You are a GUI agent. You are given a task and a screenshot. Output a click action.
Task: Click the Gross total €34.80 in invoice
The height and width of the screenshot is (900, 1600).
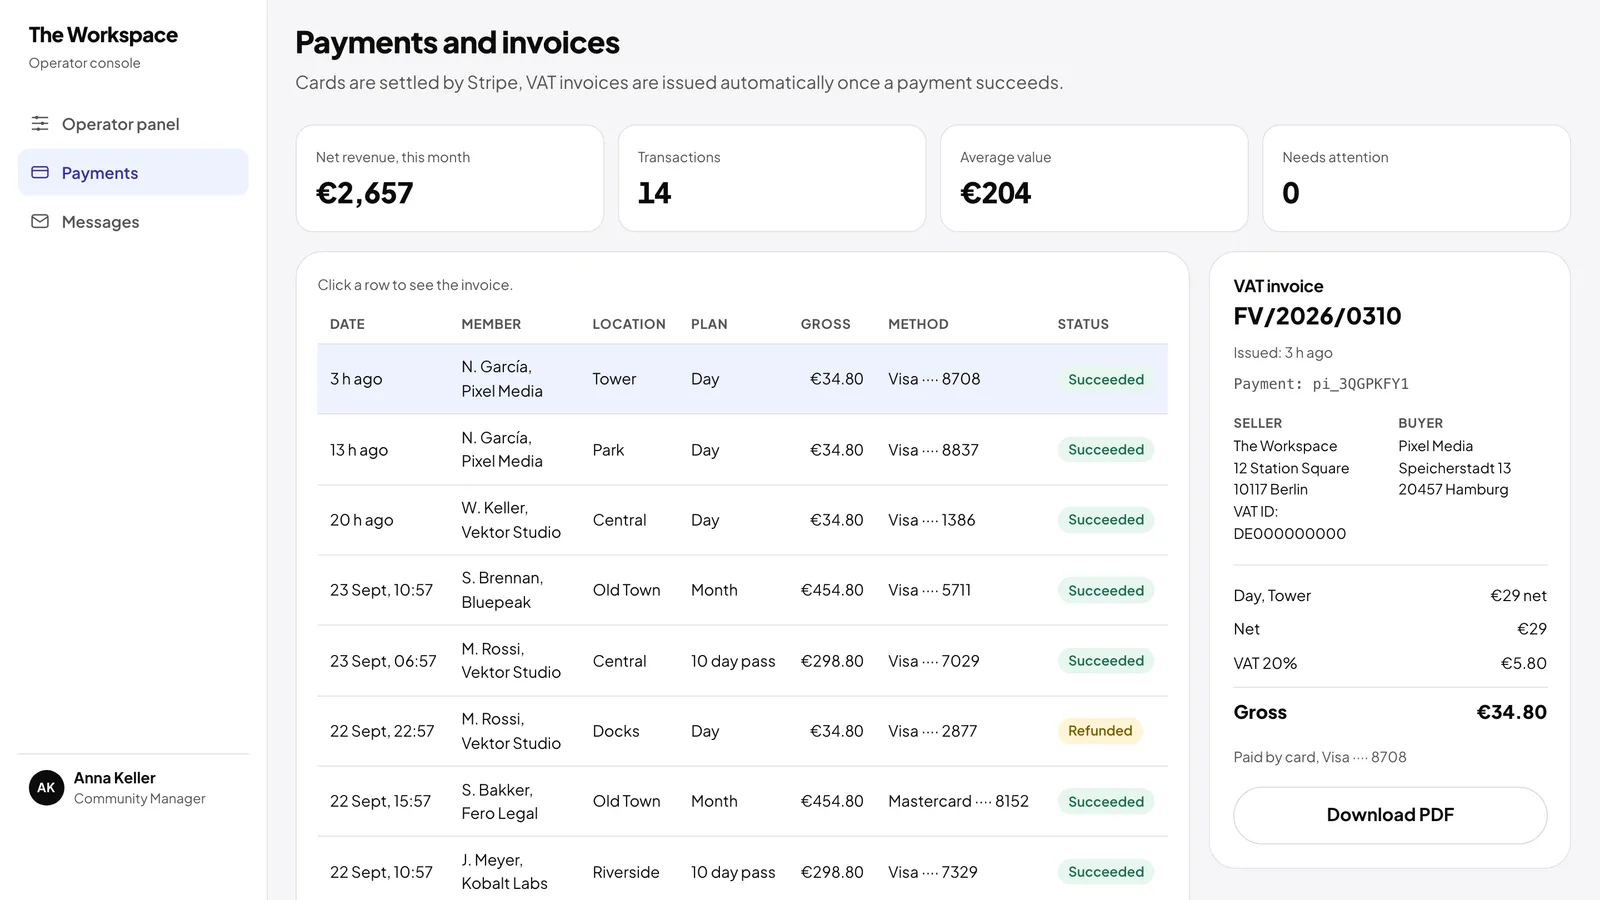click(x=1511, y=712)
